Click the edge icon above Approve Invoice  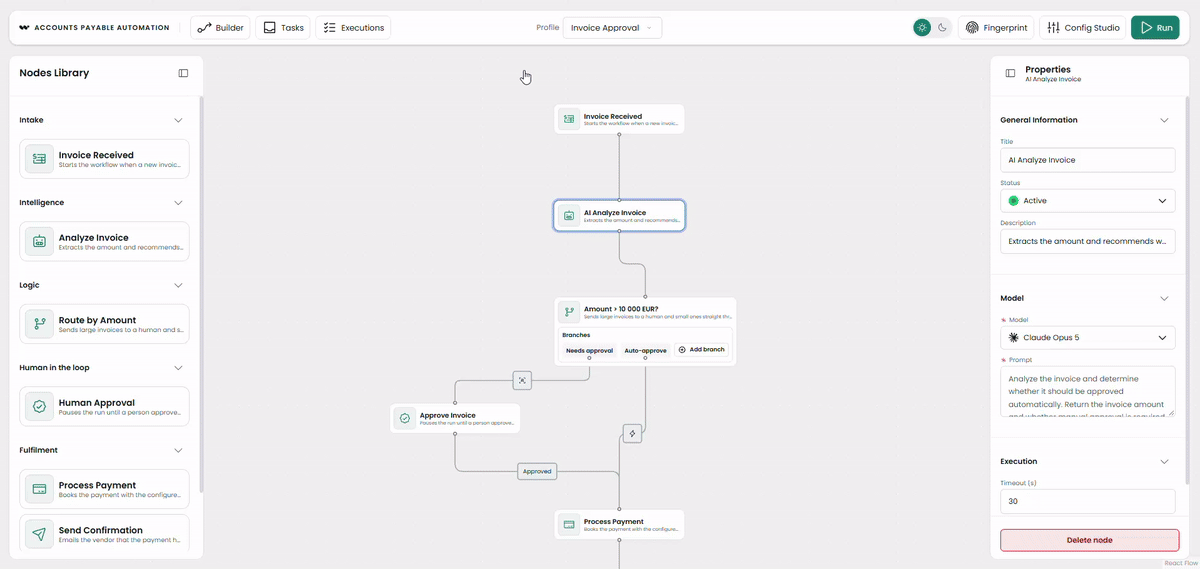point(522,380)
